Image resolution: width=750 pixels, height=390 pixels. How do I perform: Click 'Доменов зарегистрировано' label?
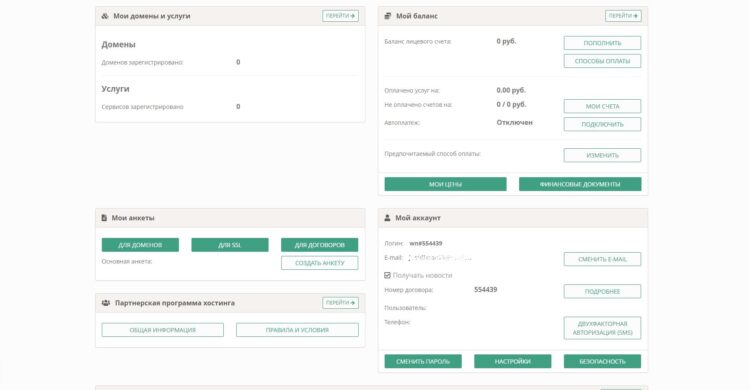click(x=142, y=62)
